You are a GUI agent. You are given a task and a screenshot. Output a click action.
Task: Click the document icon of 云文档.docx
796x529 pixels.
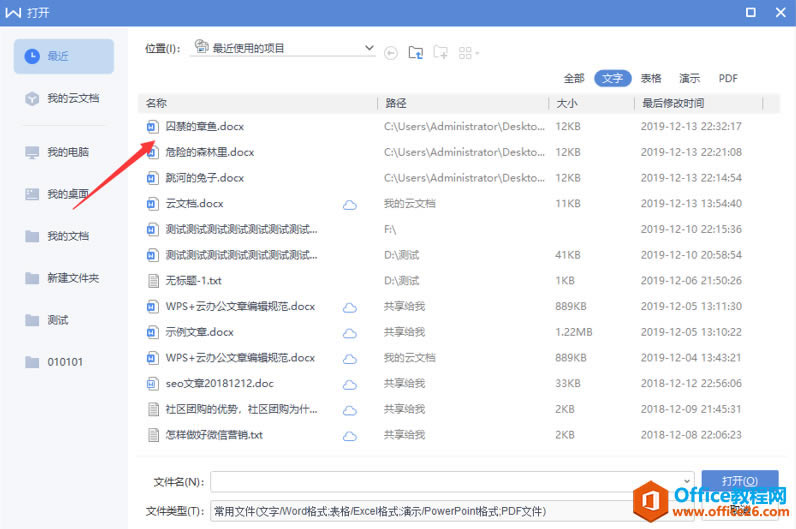[152, 204]
